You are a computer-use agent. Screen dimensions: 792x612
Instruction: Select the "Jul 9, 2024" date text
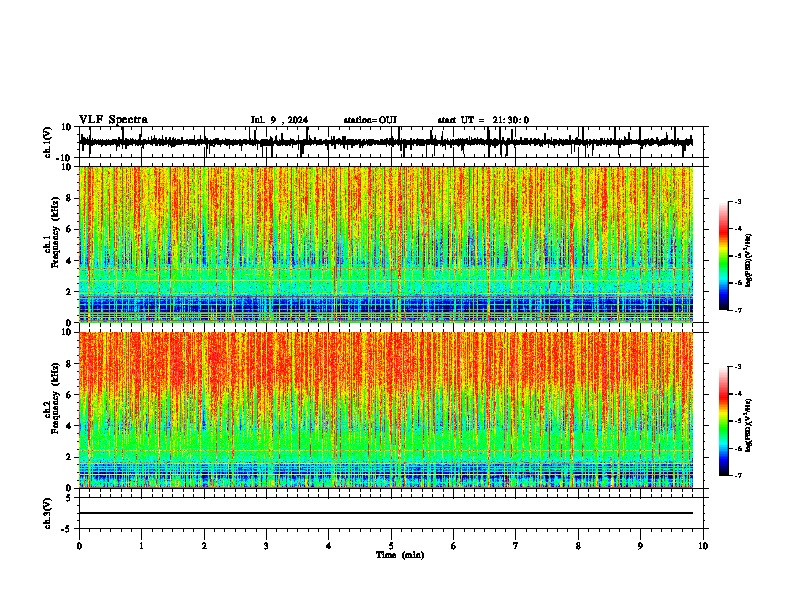(279, 120)
